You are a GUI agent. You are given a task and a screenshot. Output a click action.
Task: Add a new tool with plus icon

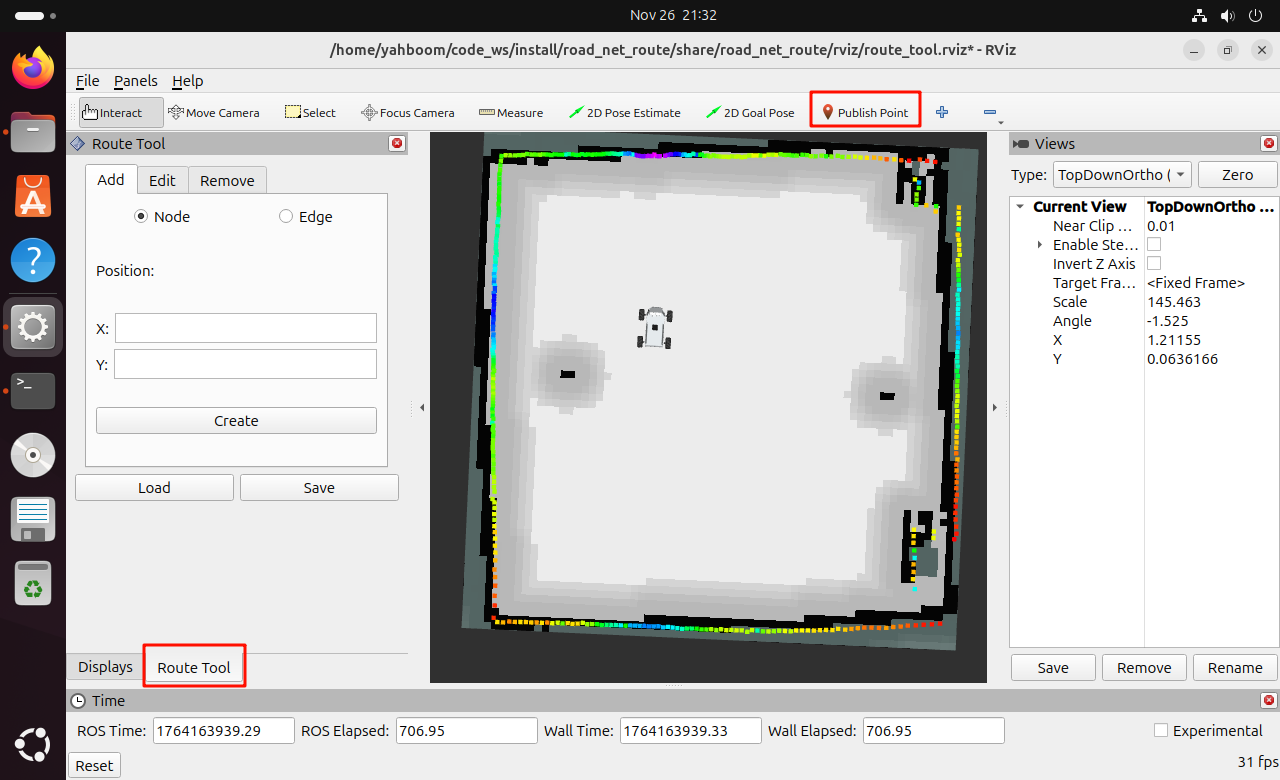click(x=941, y=113)
